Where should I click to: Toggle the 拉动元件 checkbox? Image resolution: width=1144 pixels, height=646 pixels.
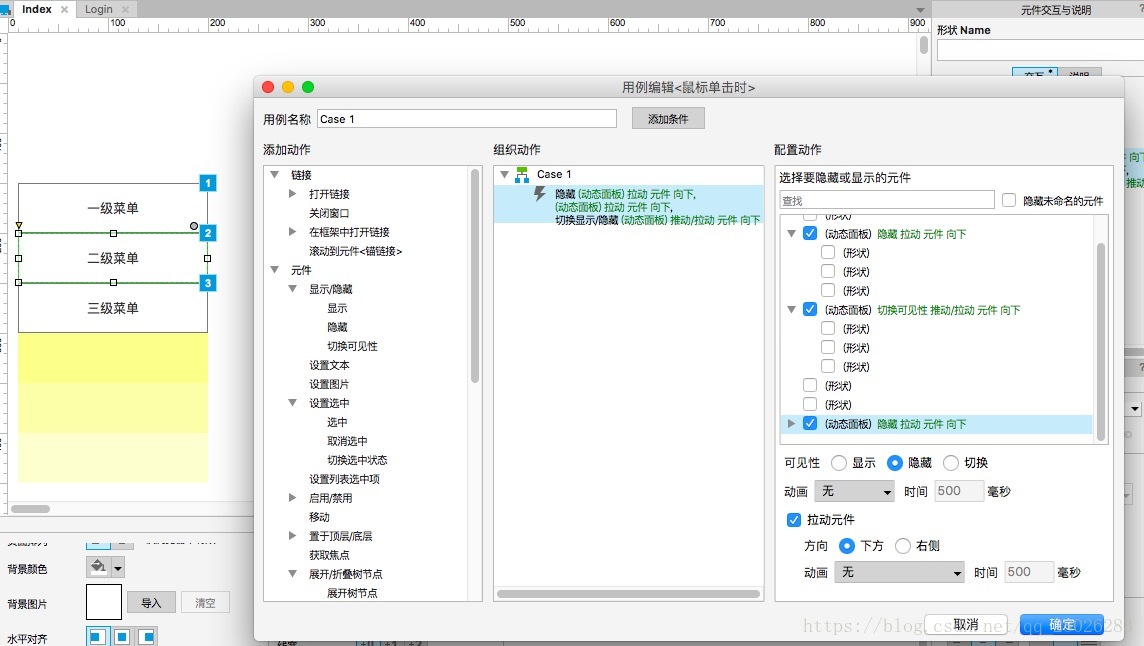coord(795,520)
